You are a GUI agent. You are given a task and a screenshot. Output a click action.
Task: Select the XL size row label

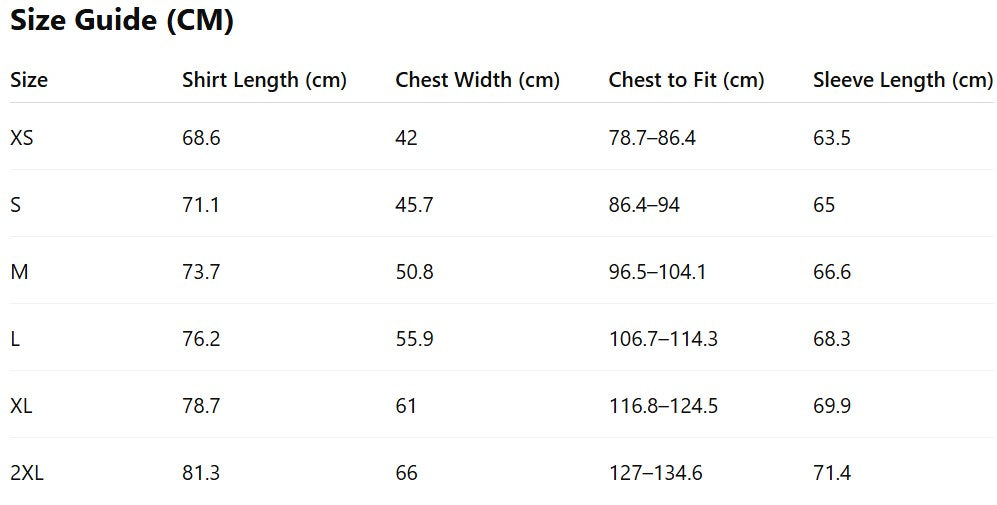pyautogui.click(x=22, y=406)
